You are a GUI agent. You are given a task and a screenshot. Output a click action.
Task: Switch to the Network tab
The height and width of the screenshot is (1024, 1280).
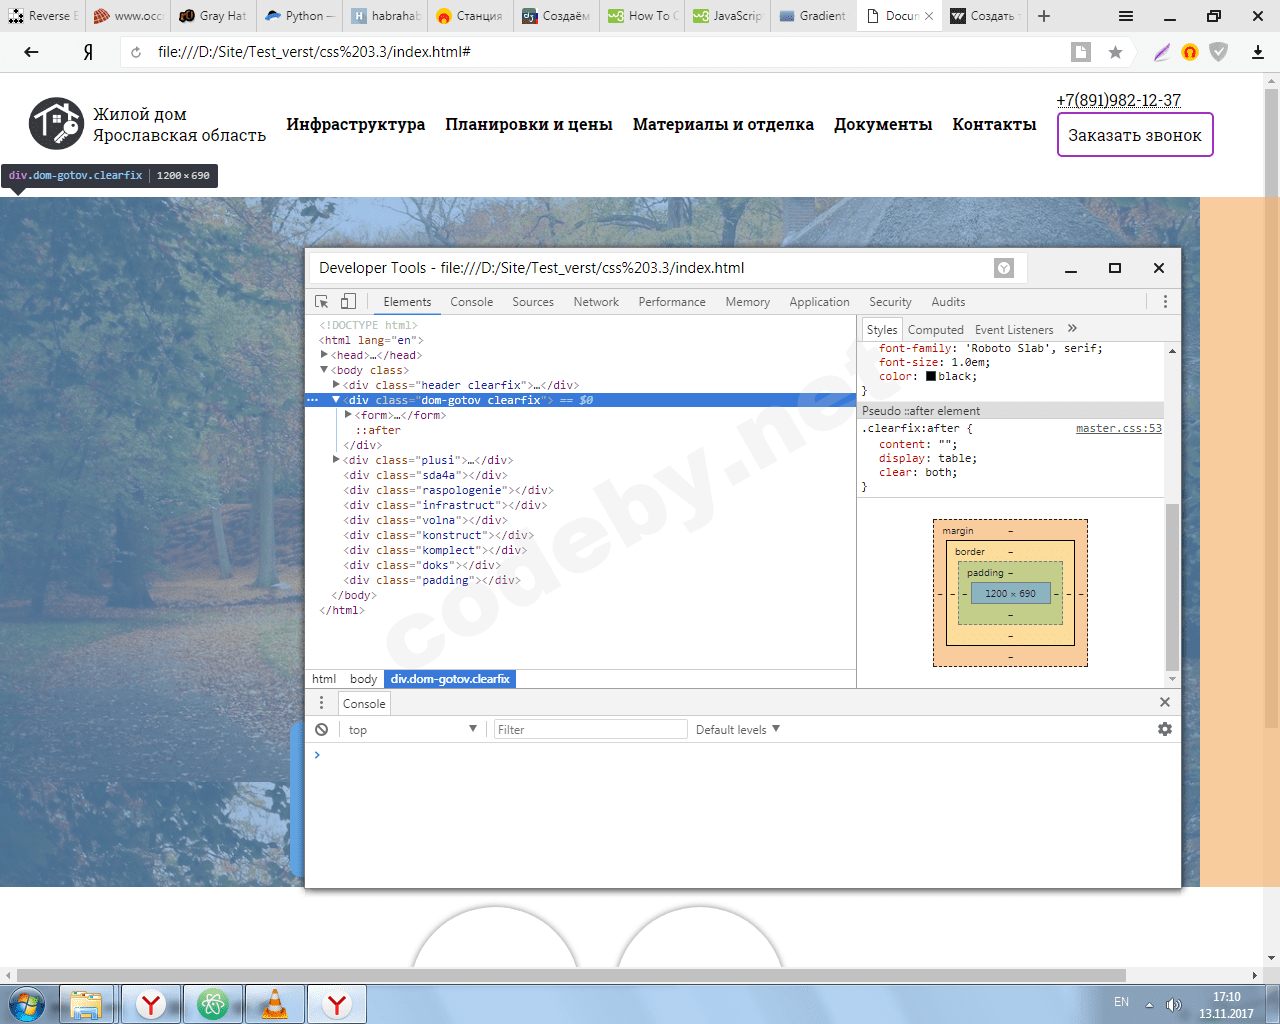point(596,302)
